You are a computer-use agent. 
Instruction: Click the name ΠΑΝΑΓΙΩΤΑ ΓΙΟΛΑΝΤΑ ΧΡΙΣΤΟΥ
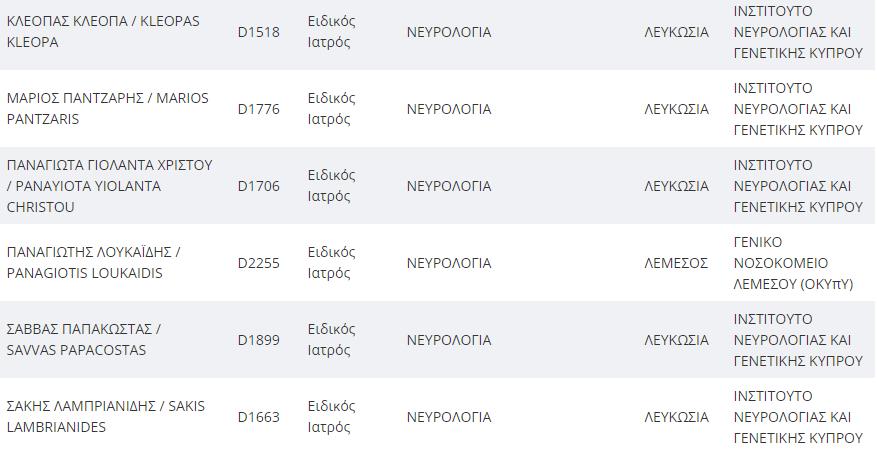(x=110, y=166)
